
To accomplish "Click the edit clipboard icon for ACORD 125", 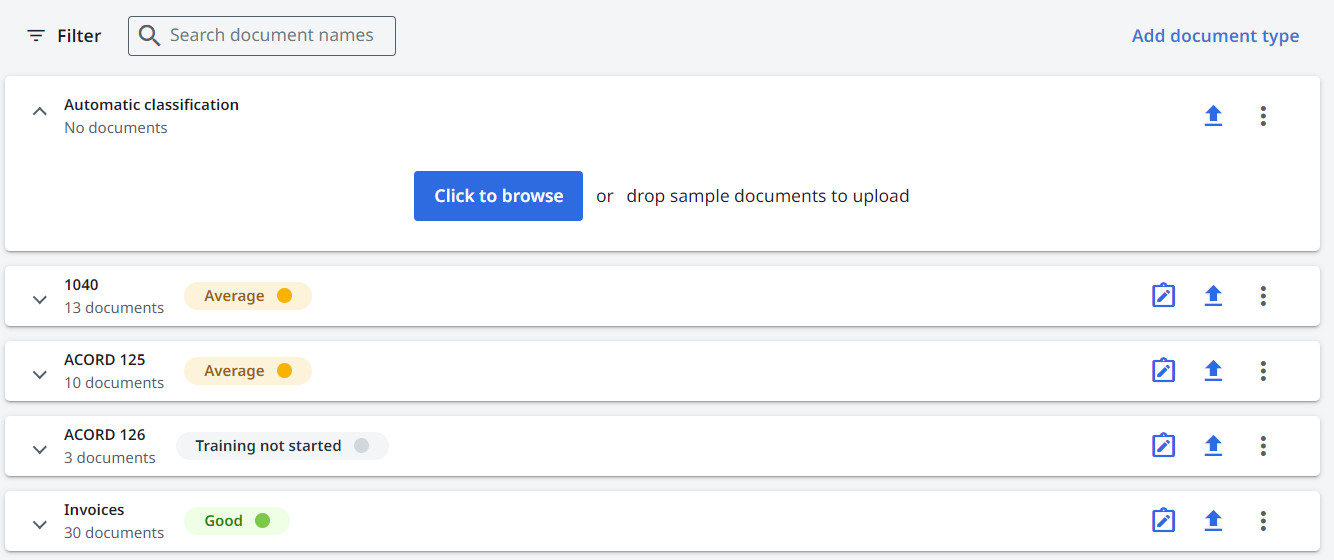I will 1163,371.
